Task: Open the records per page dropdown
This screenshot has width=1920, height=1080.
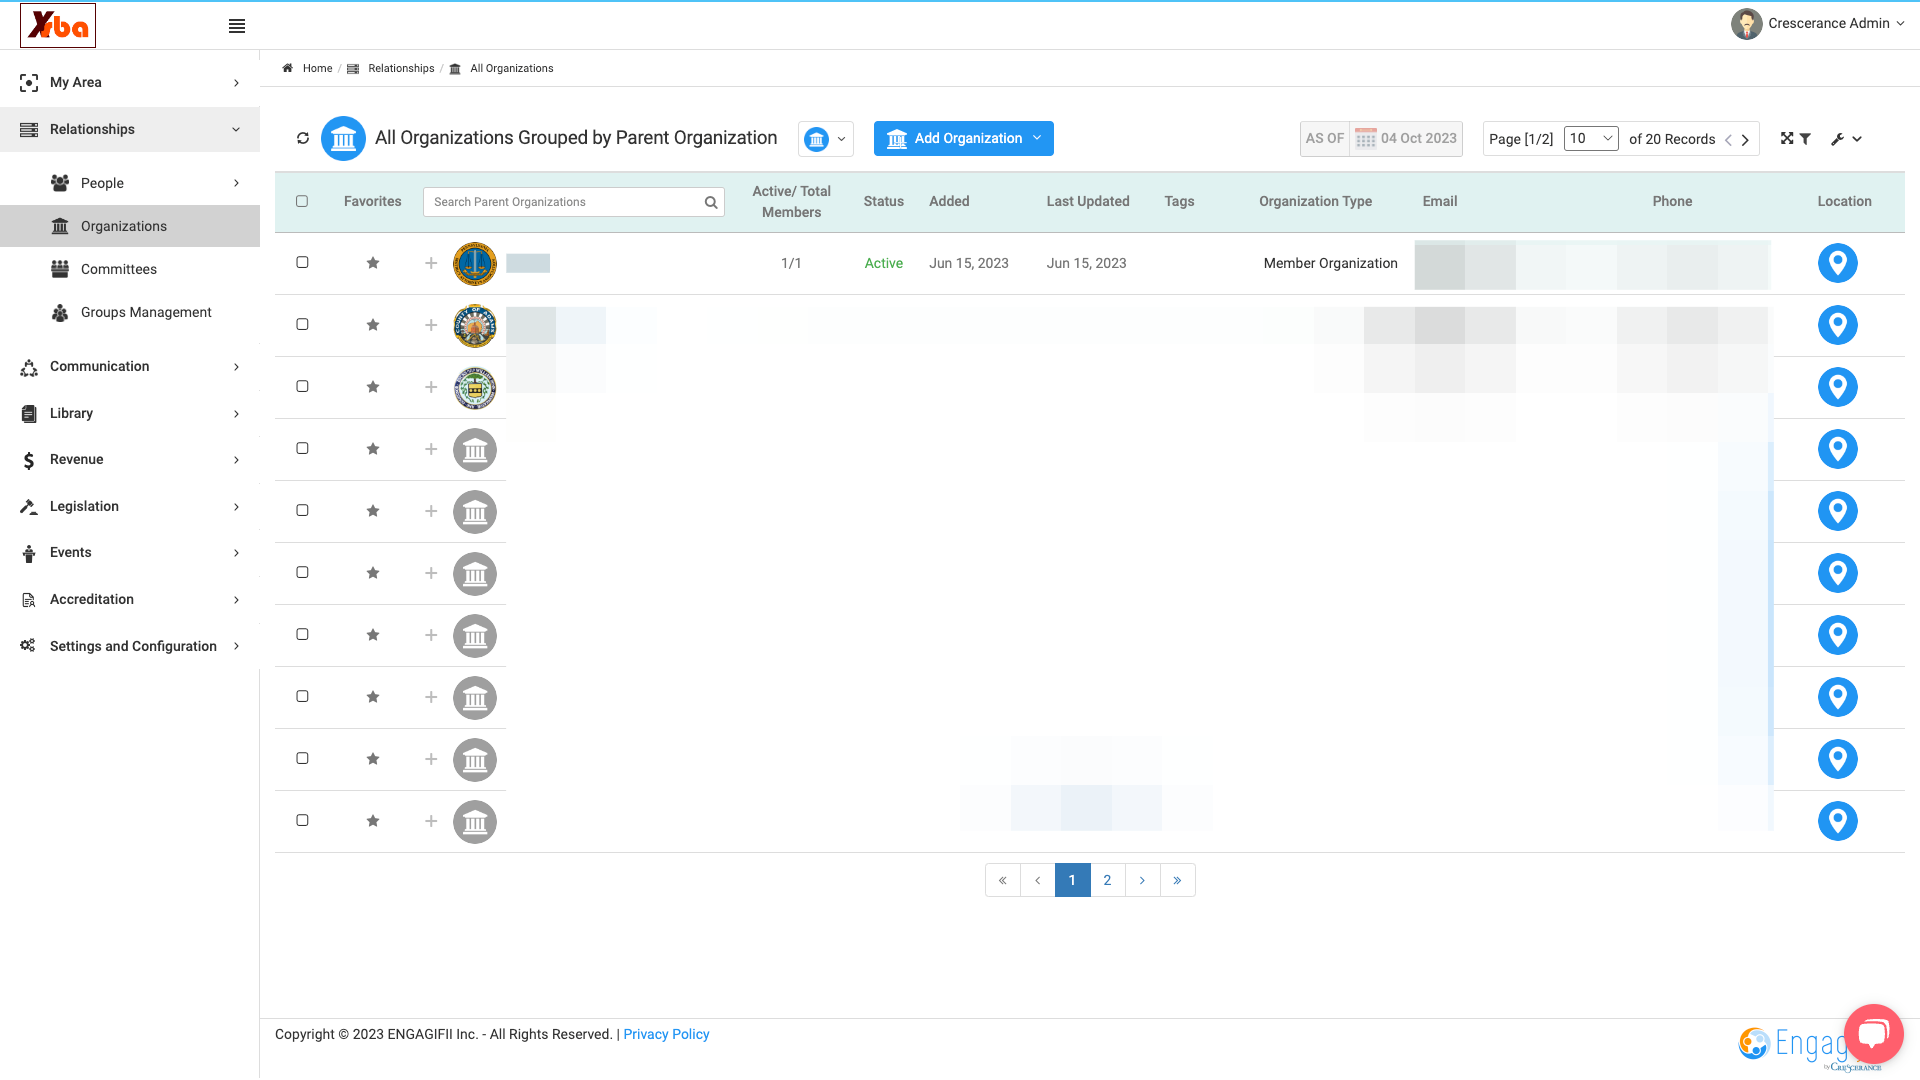Action: coord(1591,139)
